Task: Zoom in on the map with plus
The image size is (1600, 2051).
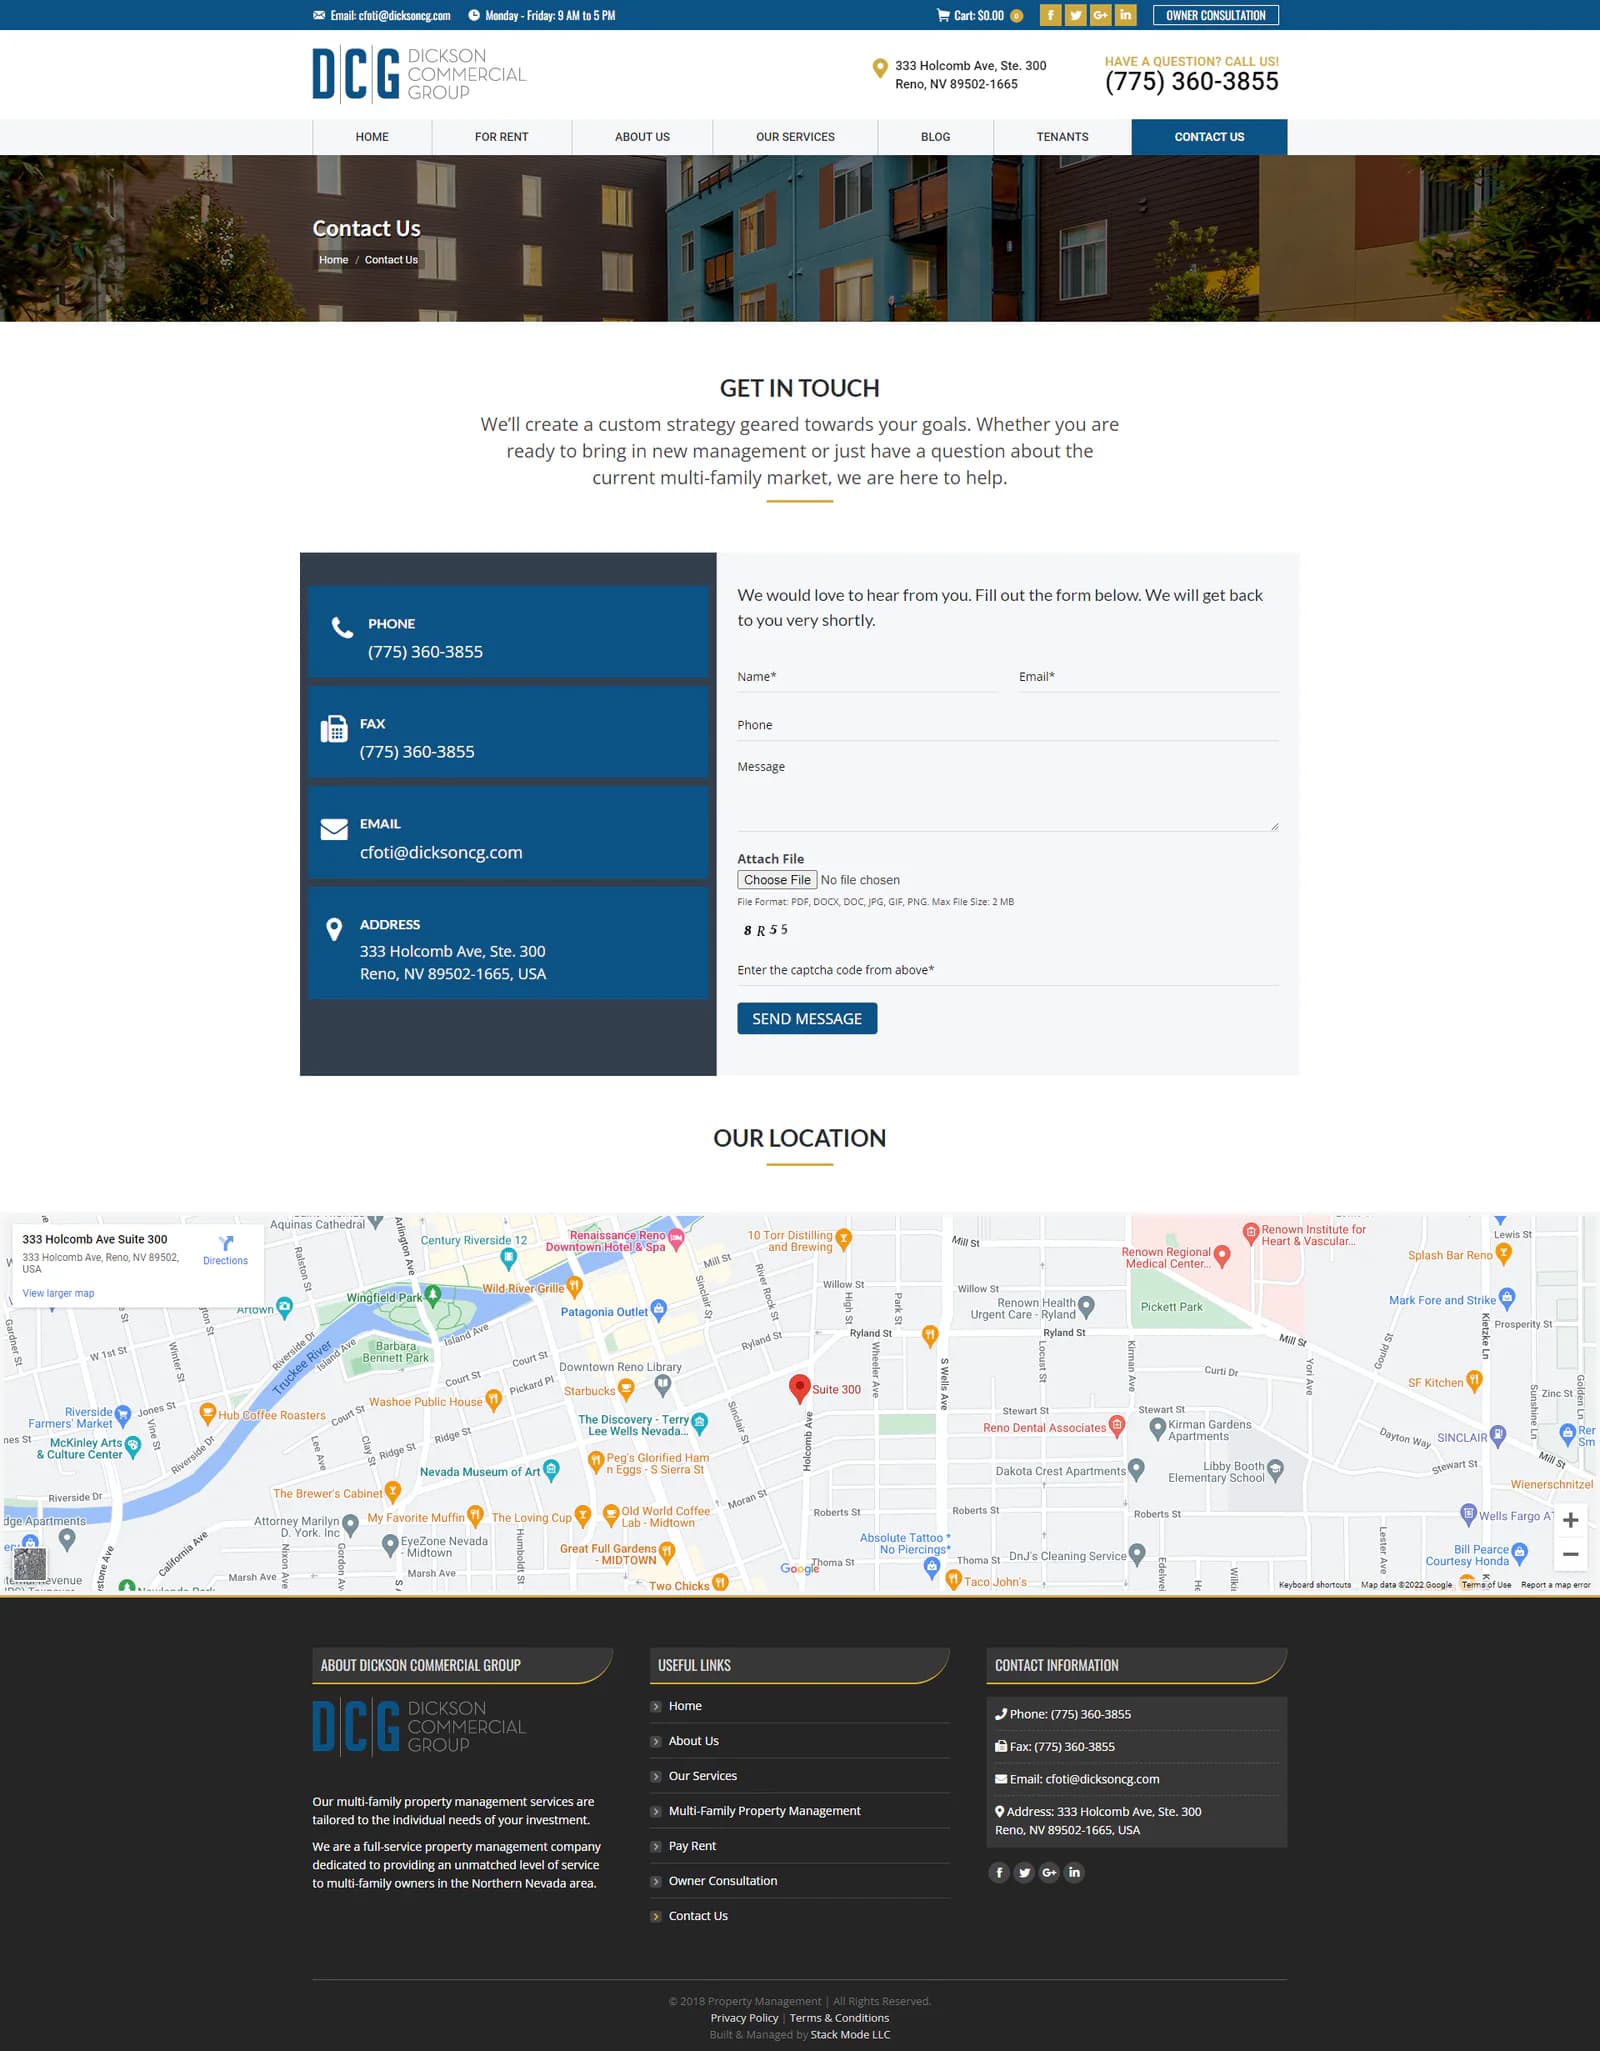Action: click(1570, 1520)
